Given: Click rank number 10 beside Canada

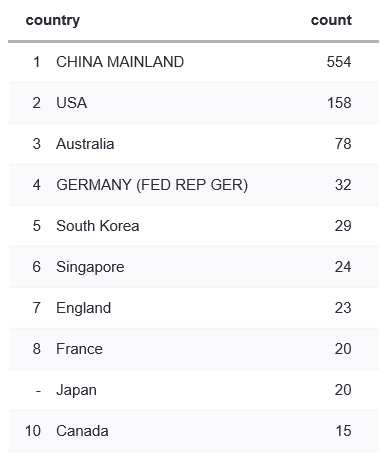Looking at the screenshot, I should (33, 431).
